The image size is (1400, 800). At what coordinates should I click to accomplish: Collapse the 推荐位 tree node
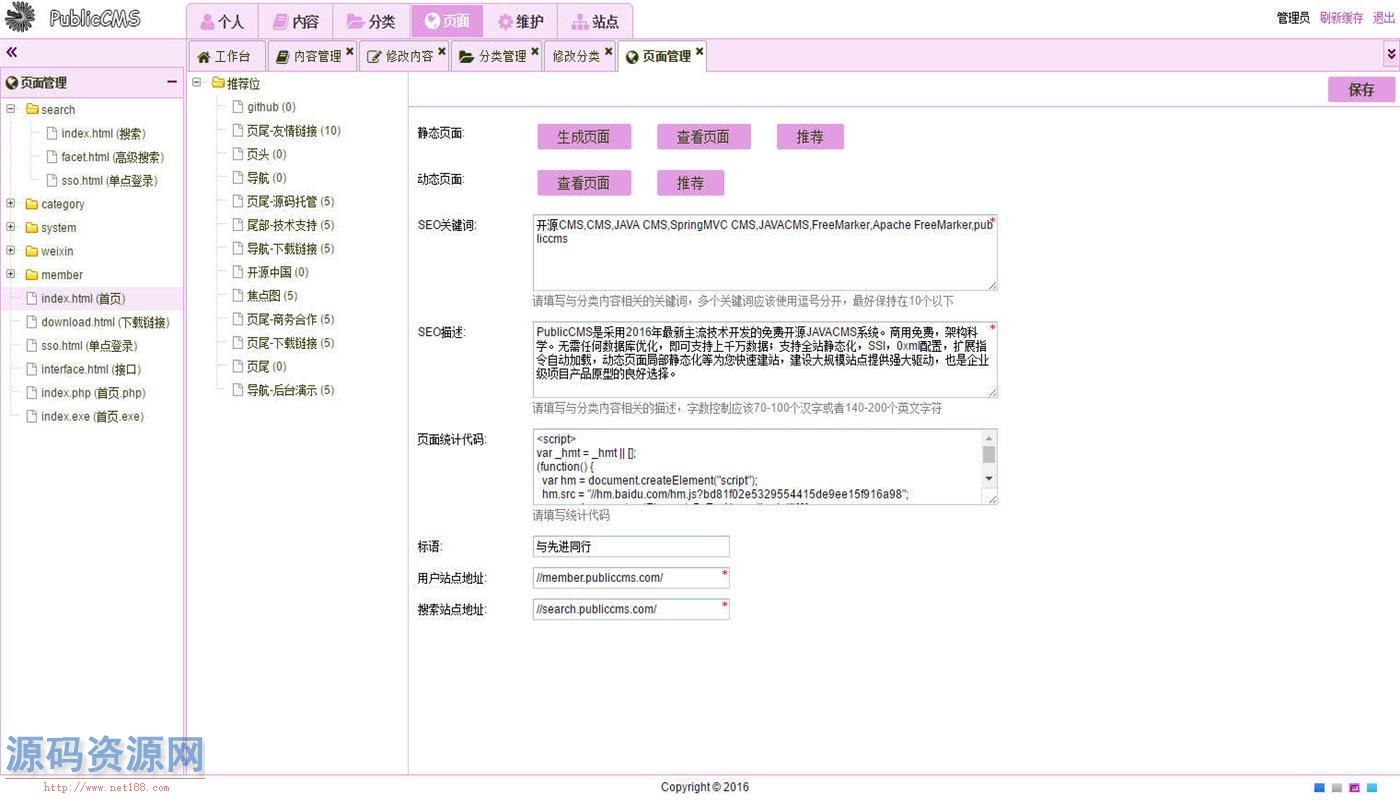[x=197, y=83]
